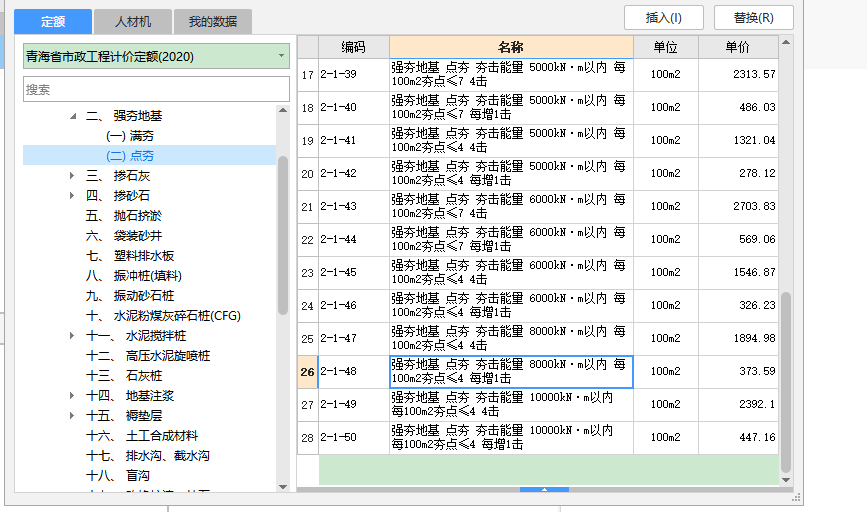
Task: Click the 插入(I) button
Action: [x=664, y=18]
